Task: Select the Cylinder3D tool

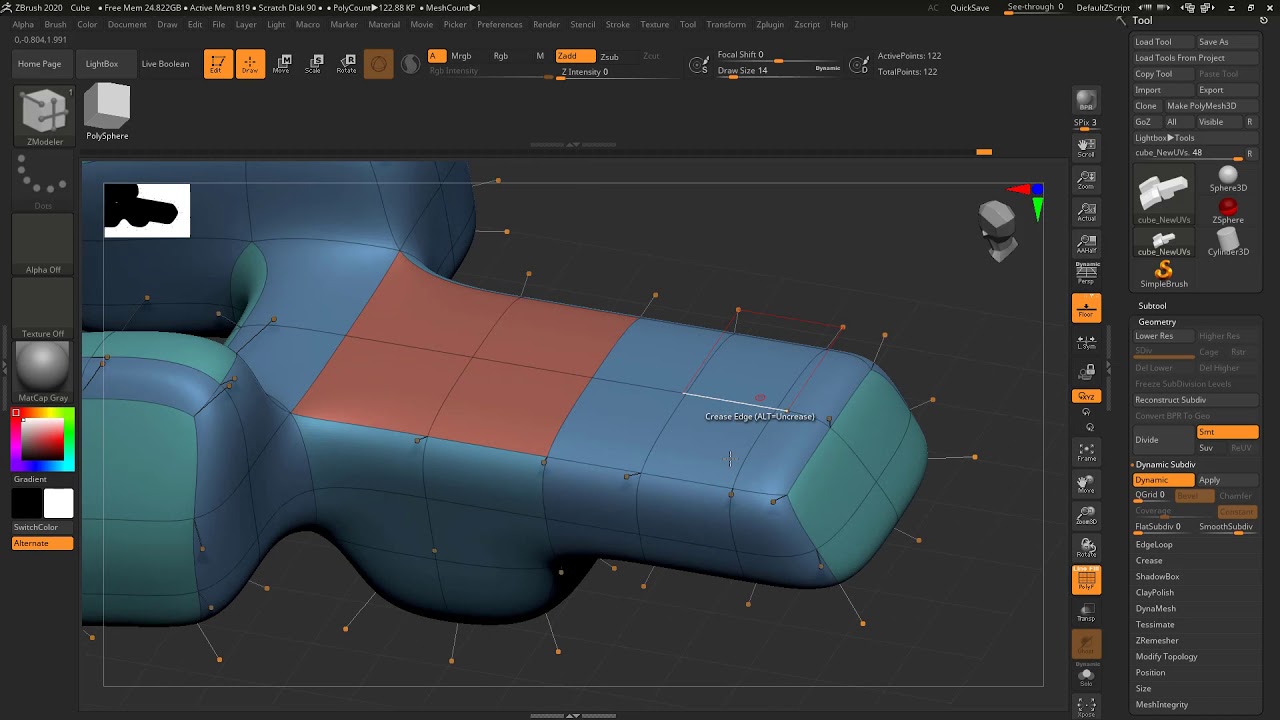Action: (x=1228, y=243)
